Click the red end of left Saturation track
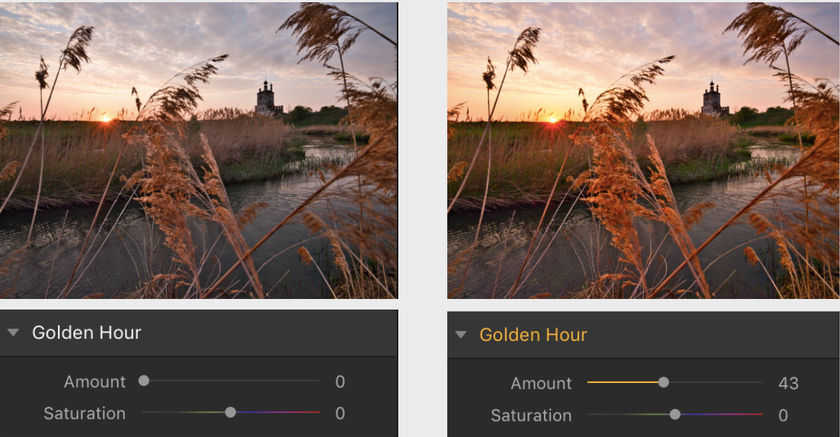This screenshot has height=437, width=840. point(313,412)
